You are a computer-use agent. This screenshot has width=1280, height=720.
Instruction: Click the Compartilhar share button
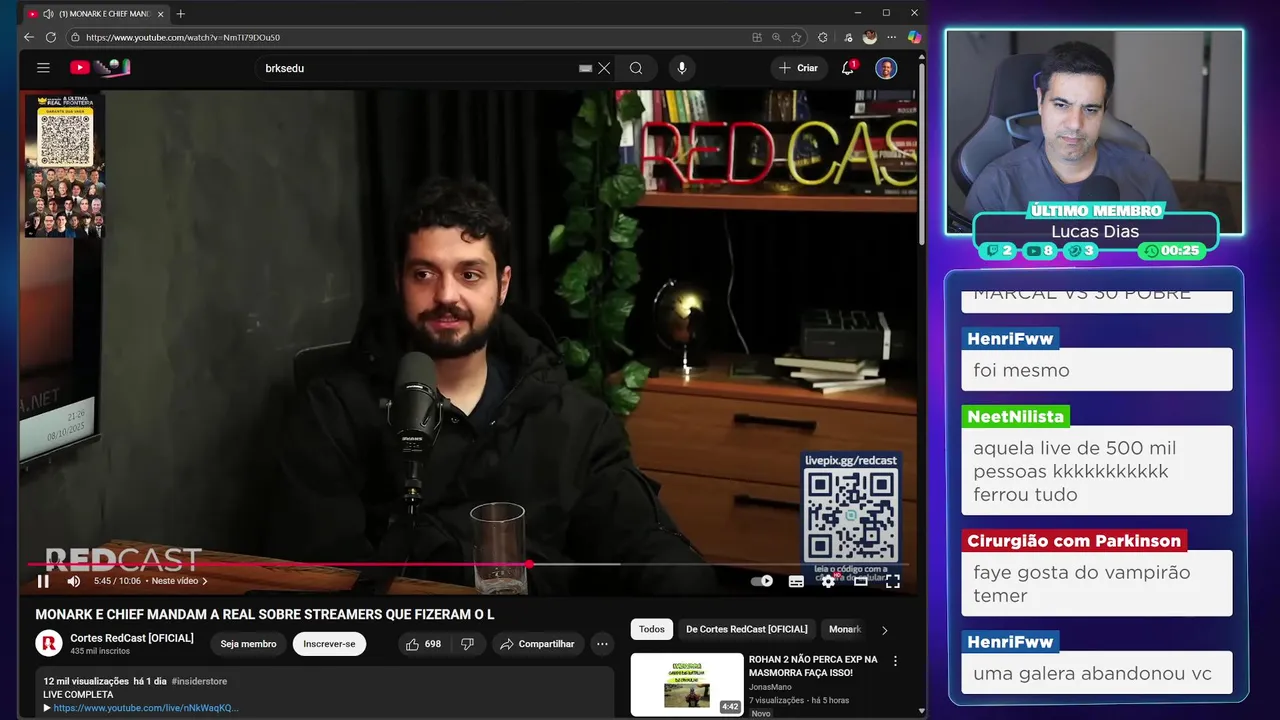(x=537, y=644)
